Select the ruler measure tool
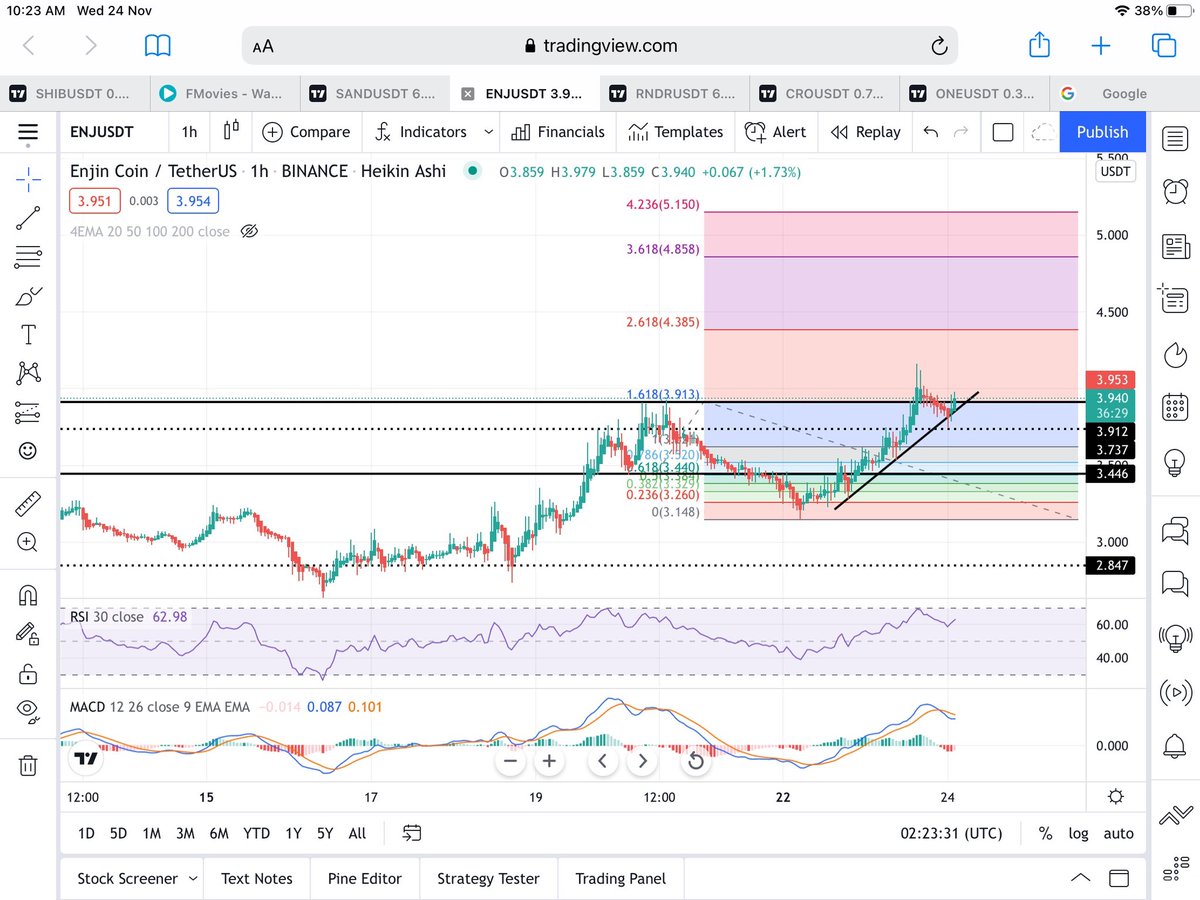Screen dimensions: 1200x900 click(28, 503)
